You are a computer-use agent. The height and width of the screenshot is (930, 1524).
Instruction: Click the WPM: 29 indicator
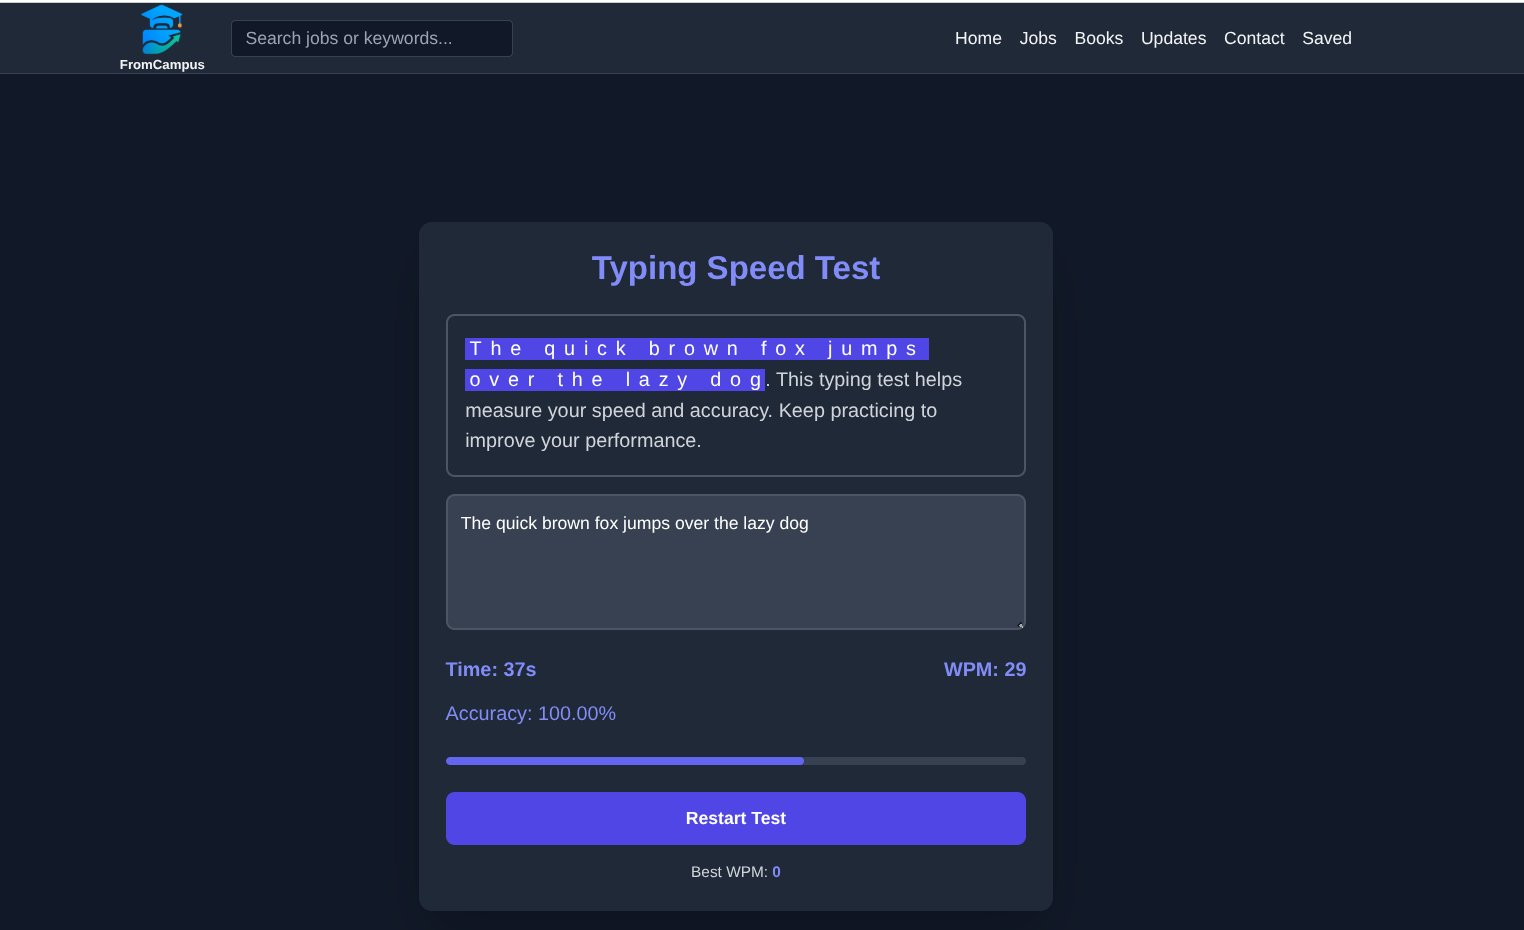985,669
